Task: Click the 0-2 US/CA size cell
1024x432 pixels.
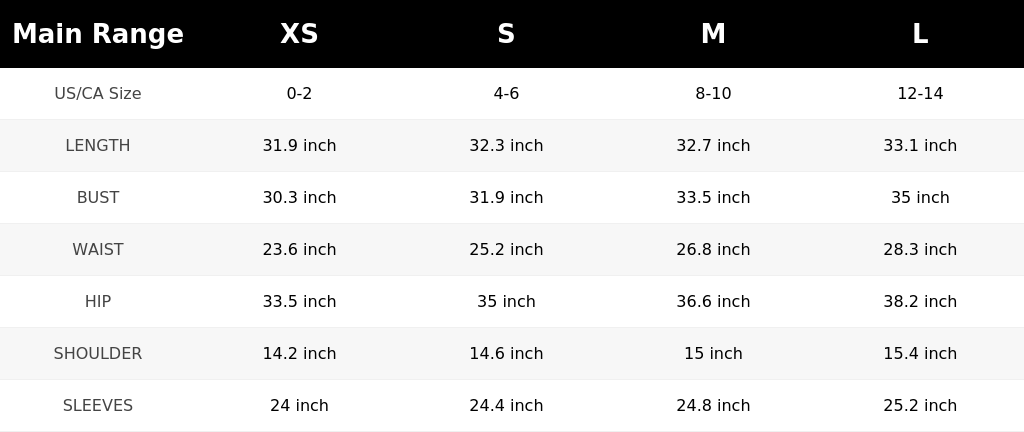Action: 299,93
